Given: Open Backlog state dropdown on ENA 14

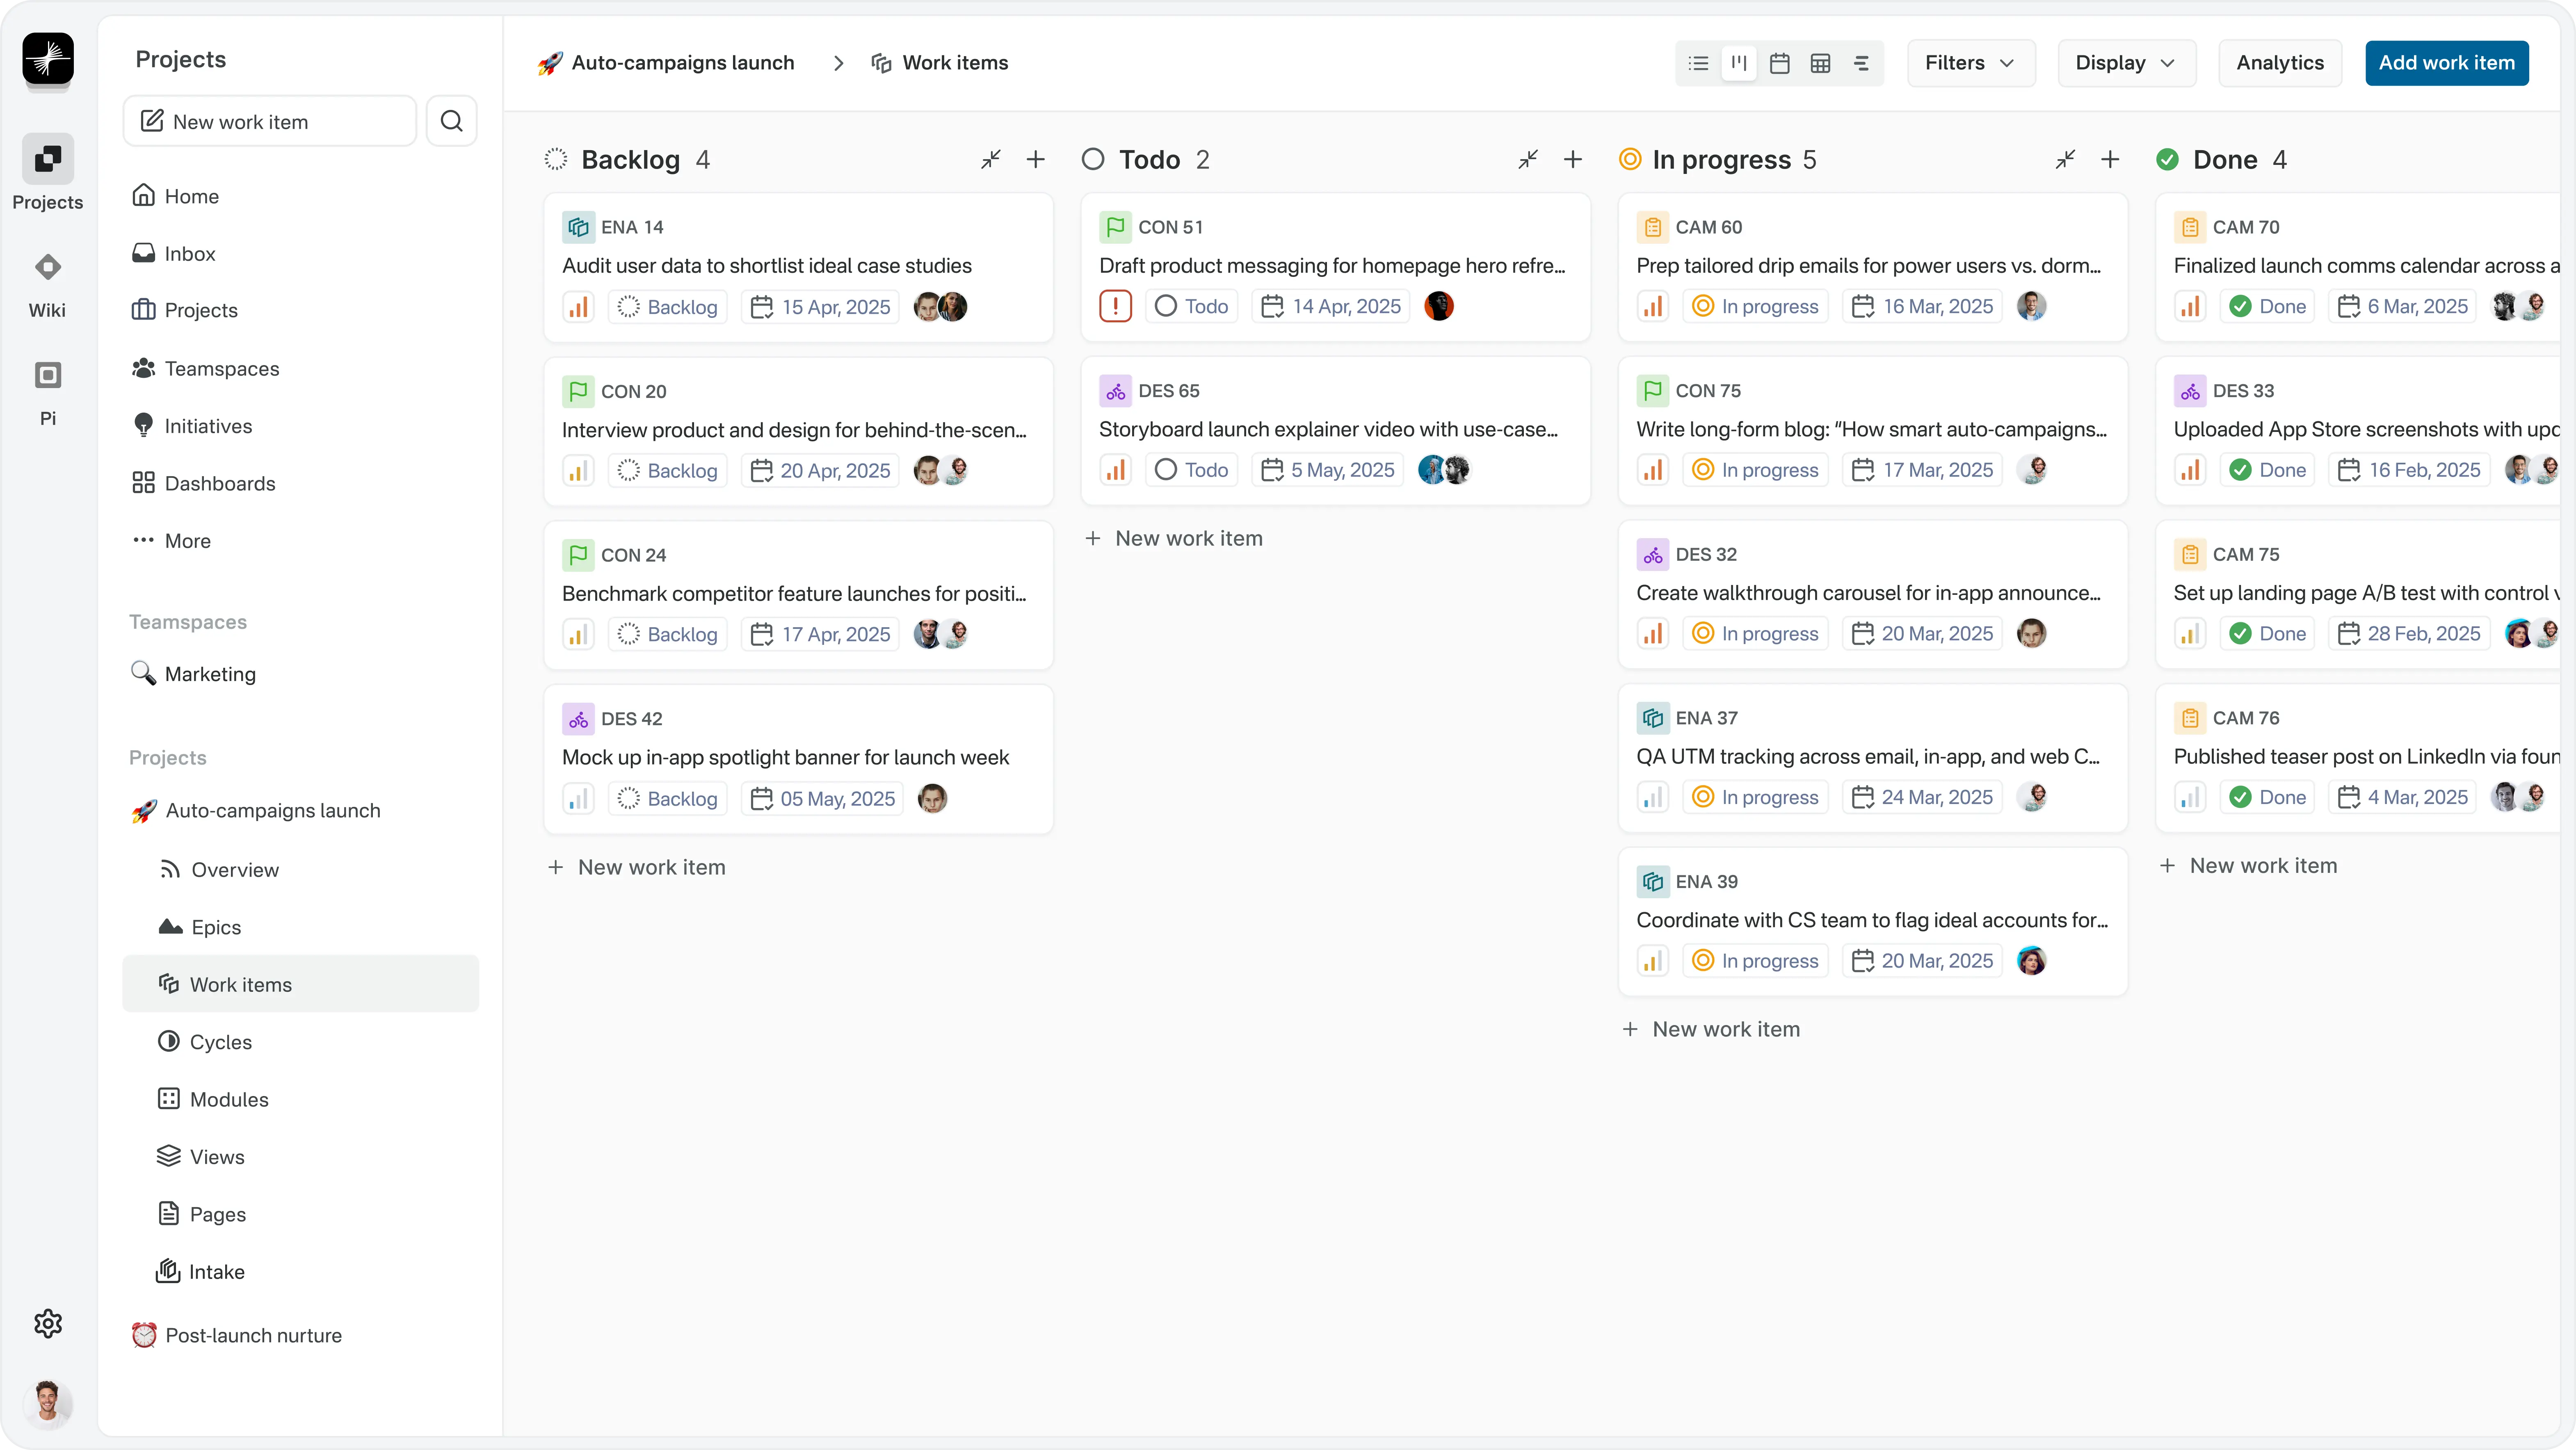Looking at the screenshot, I should [x=668, y=307].
